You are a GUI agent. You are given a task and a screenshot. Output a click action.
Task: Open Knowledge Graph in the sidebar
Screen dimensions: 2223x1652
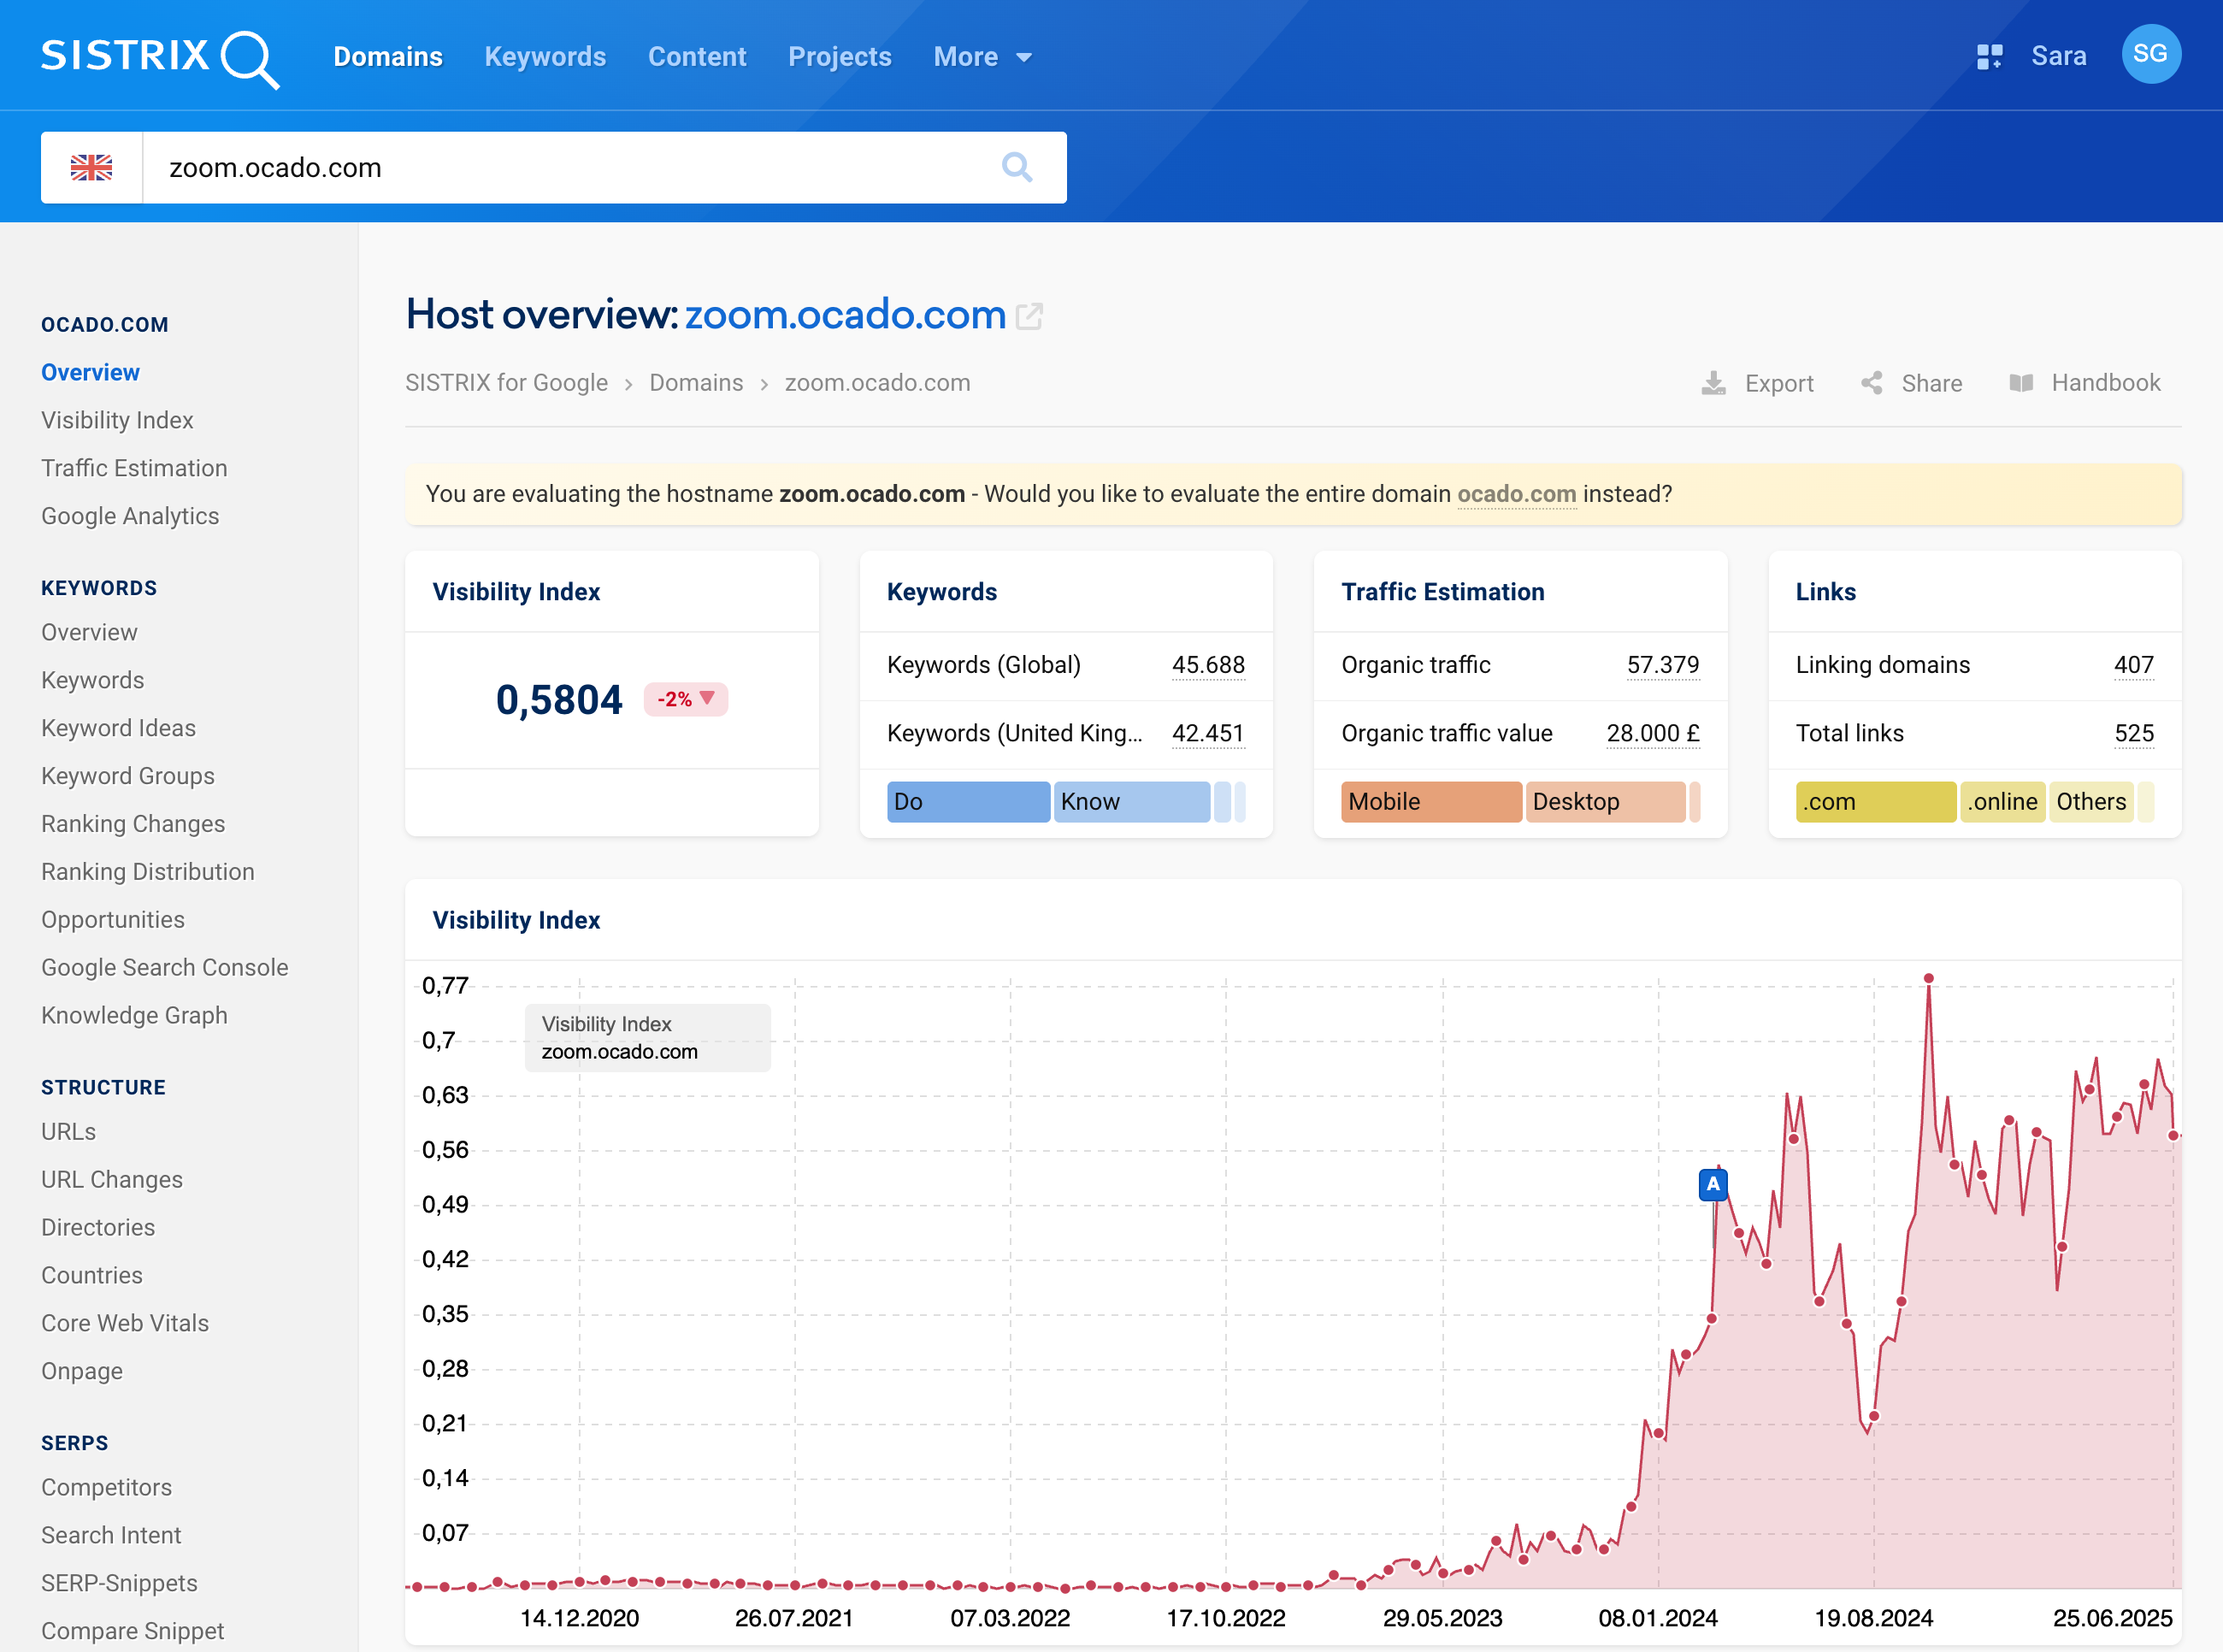134,1016
